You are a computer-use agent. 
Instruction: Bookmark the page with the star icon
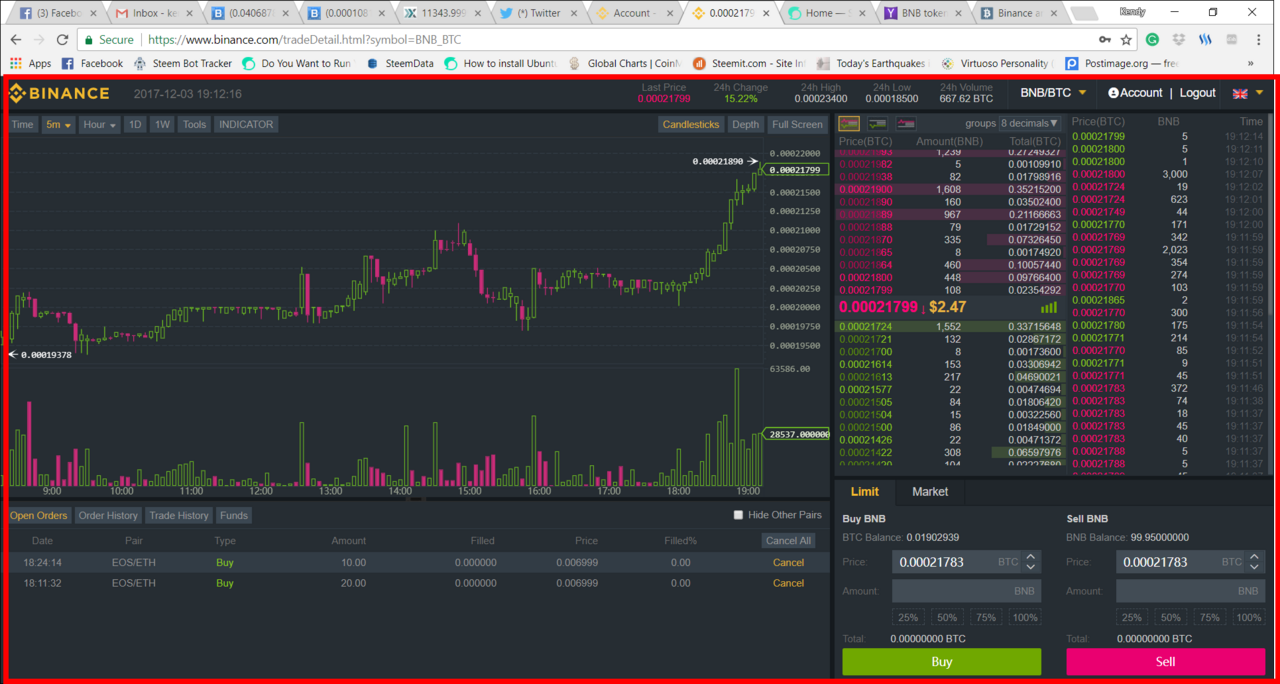click(1126, 40)
